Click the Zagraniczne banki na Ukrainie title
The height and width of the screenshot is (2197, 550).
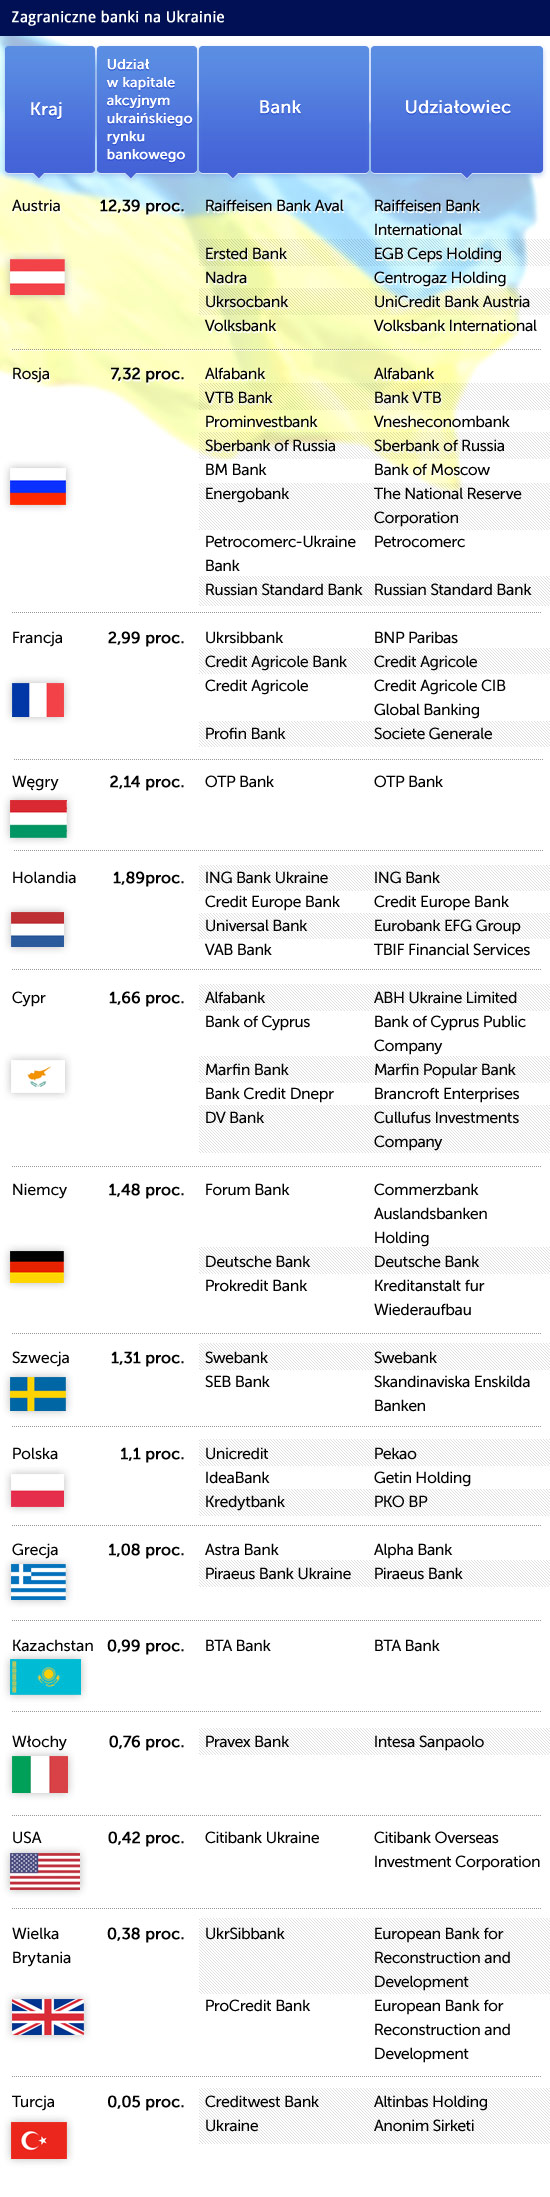118,17
